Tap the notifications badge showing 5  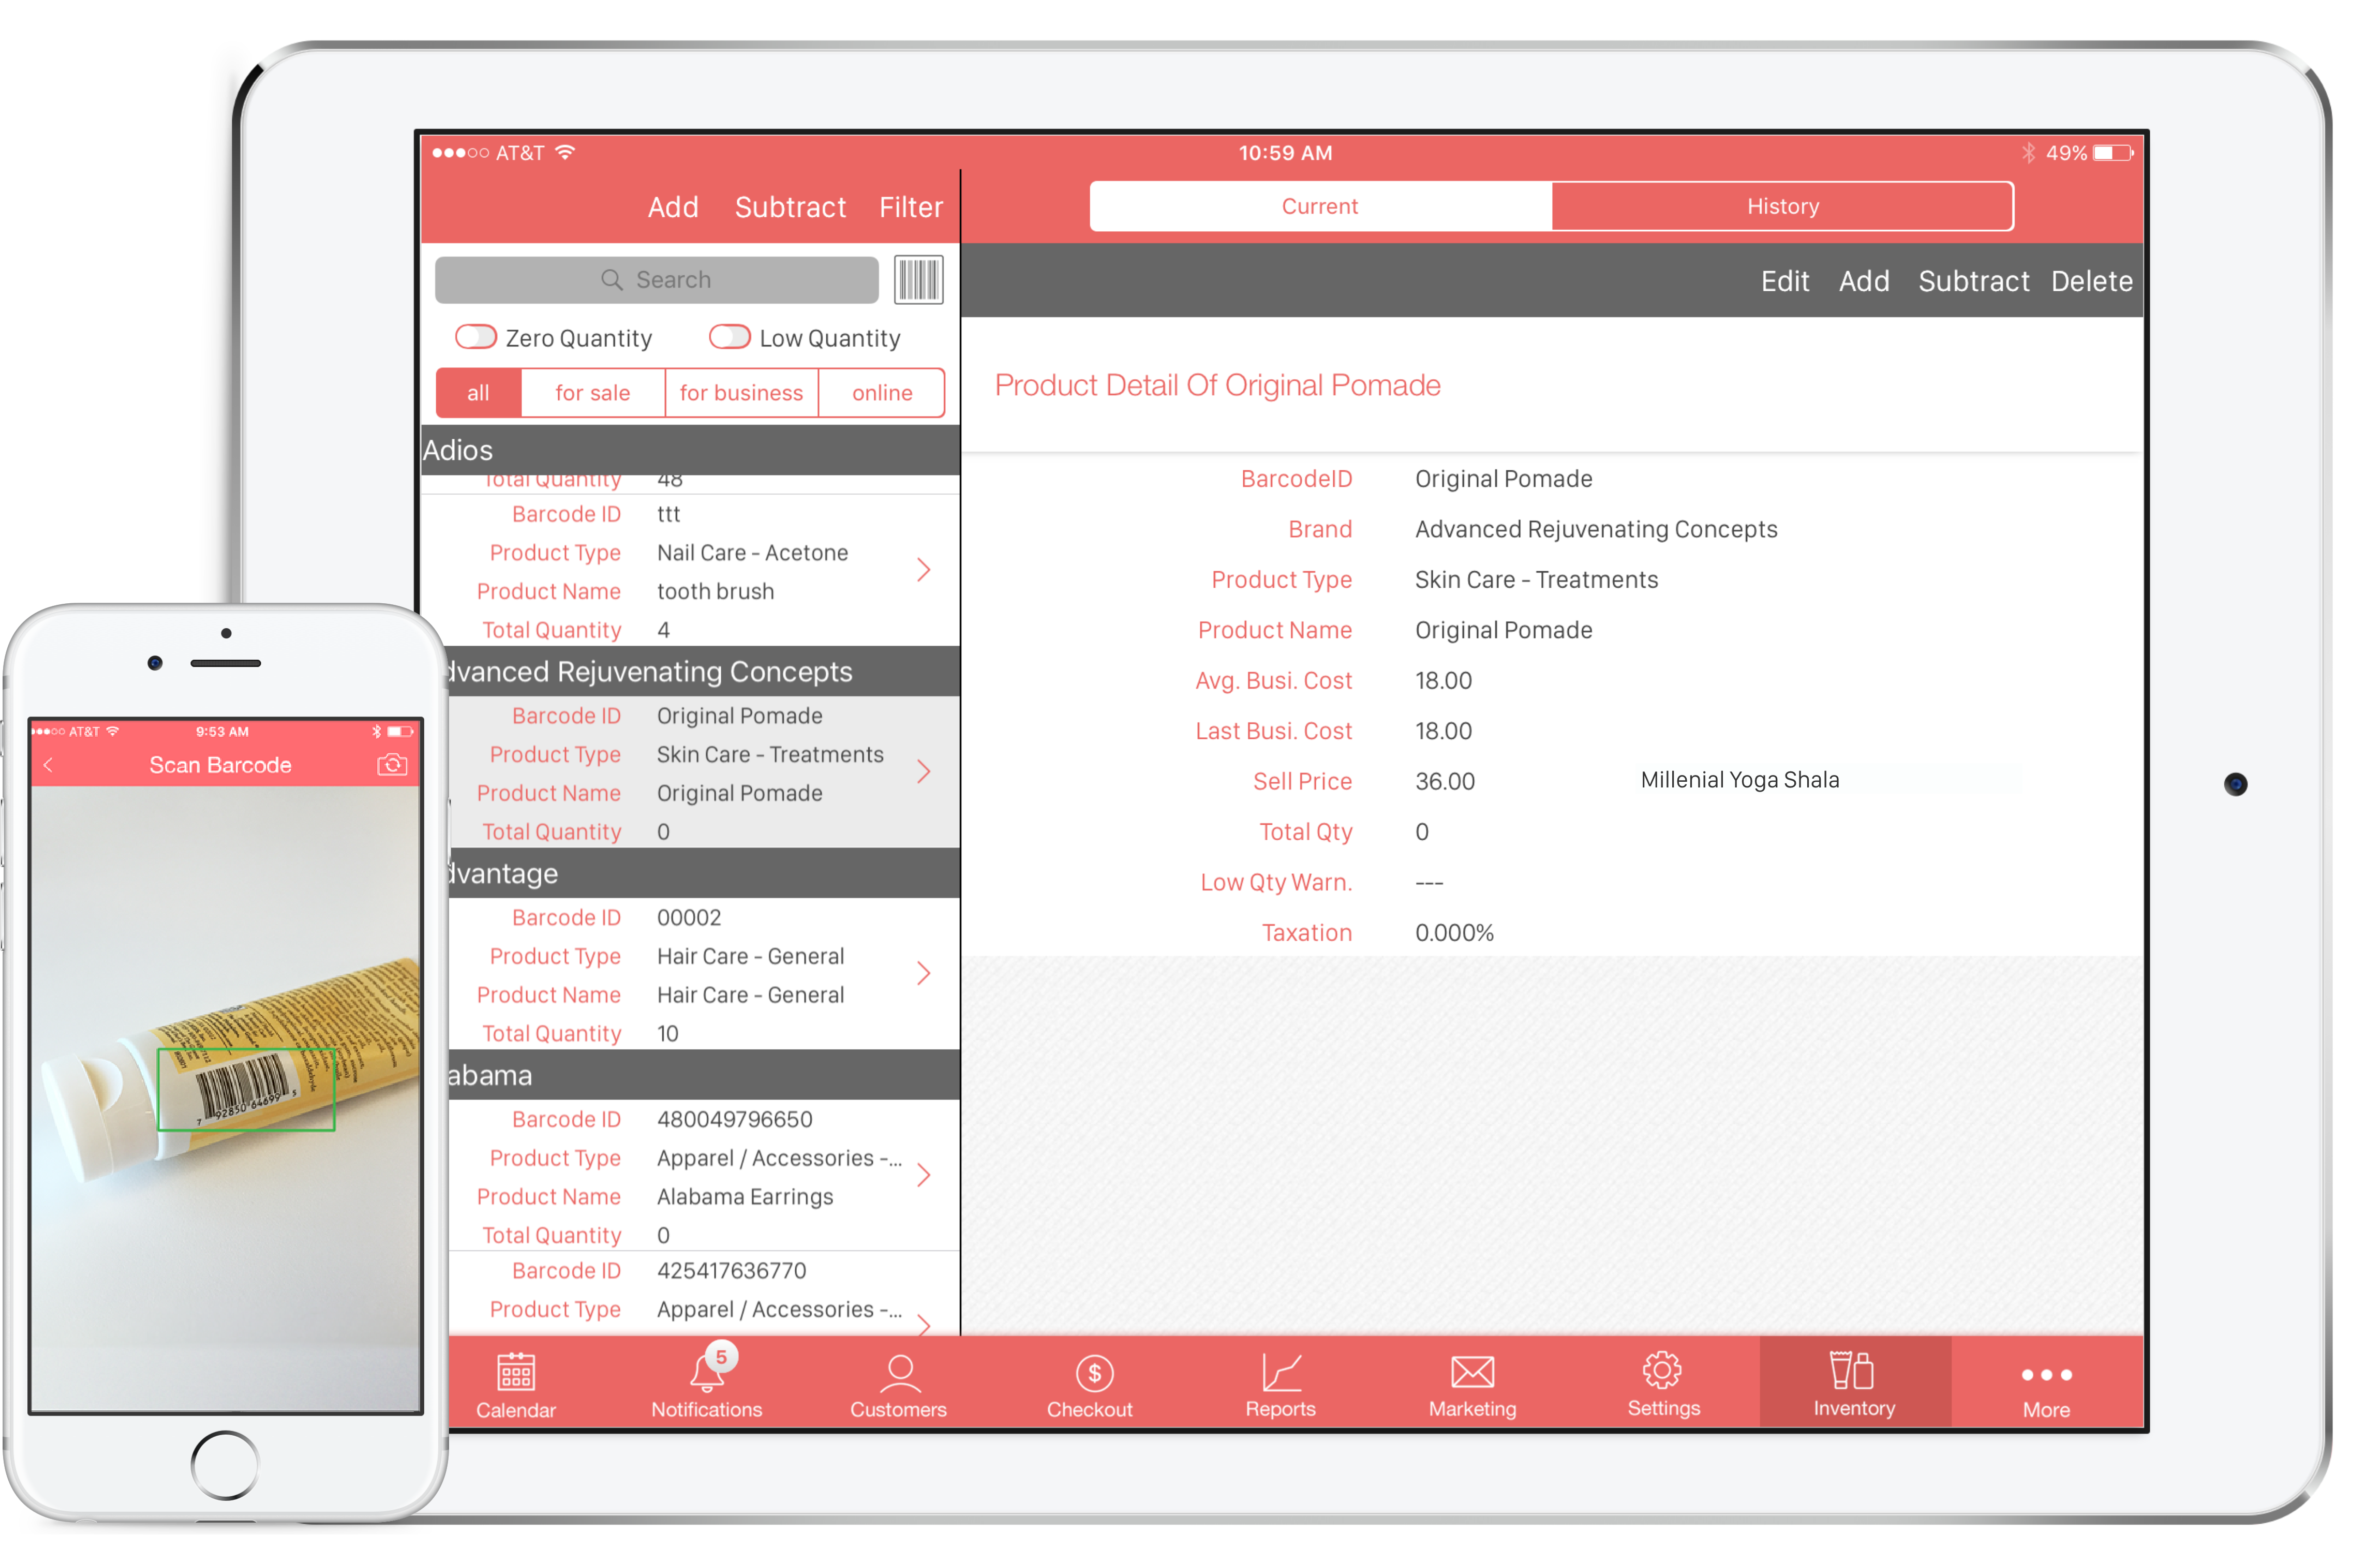pos(720,1357)
